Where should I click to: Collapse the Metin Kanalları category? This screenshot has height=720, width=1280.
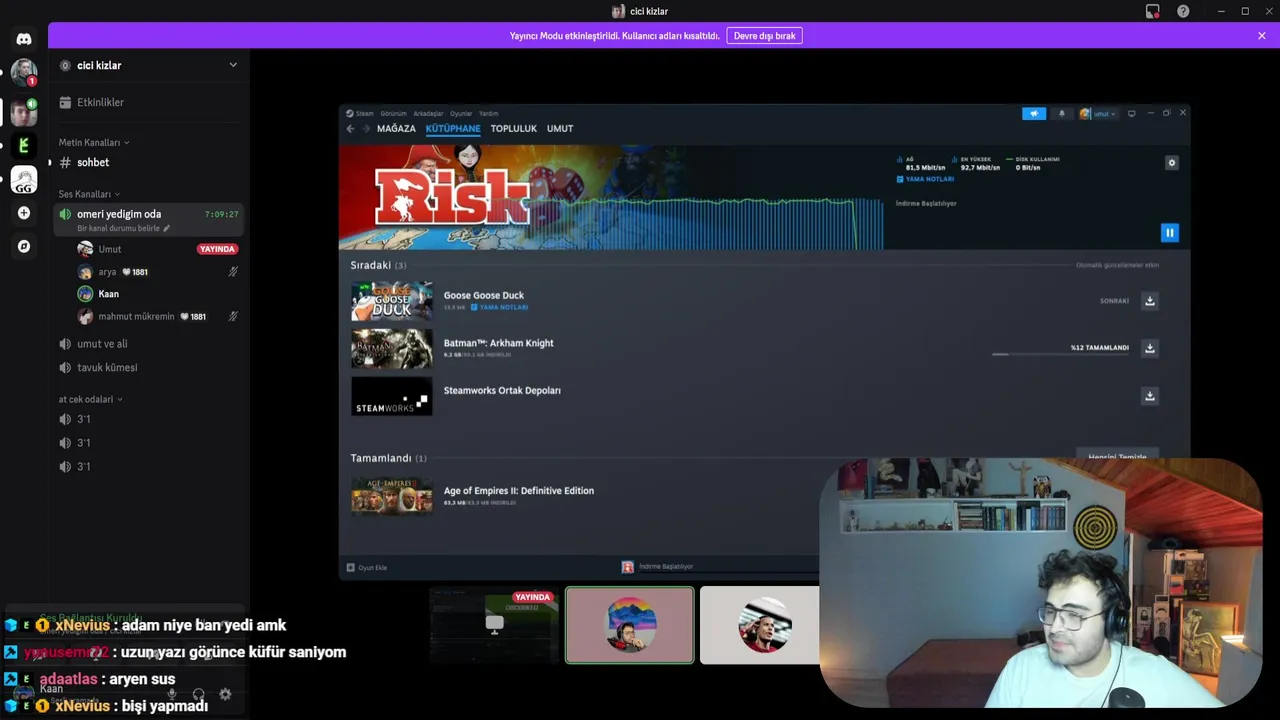point(94,142)
